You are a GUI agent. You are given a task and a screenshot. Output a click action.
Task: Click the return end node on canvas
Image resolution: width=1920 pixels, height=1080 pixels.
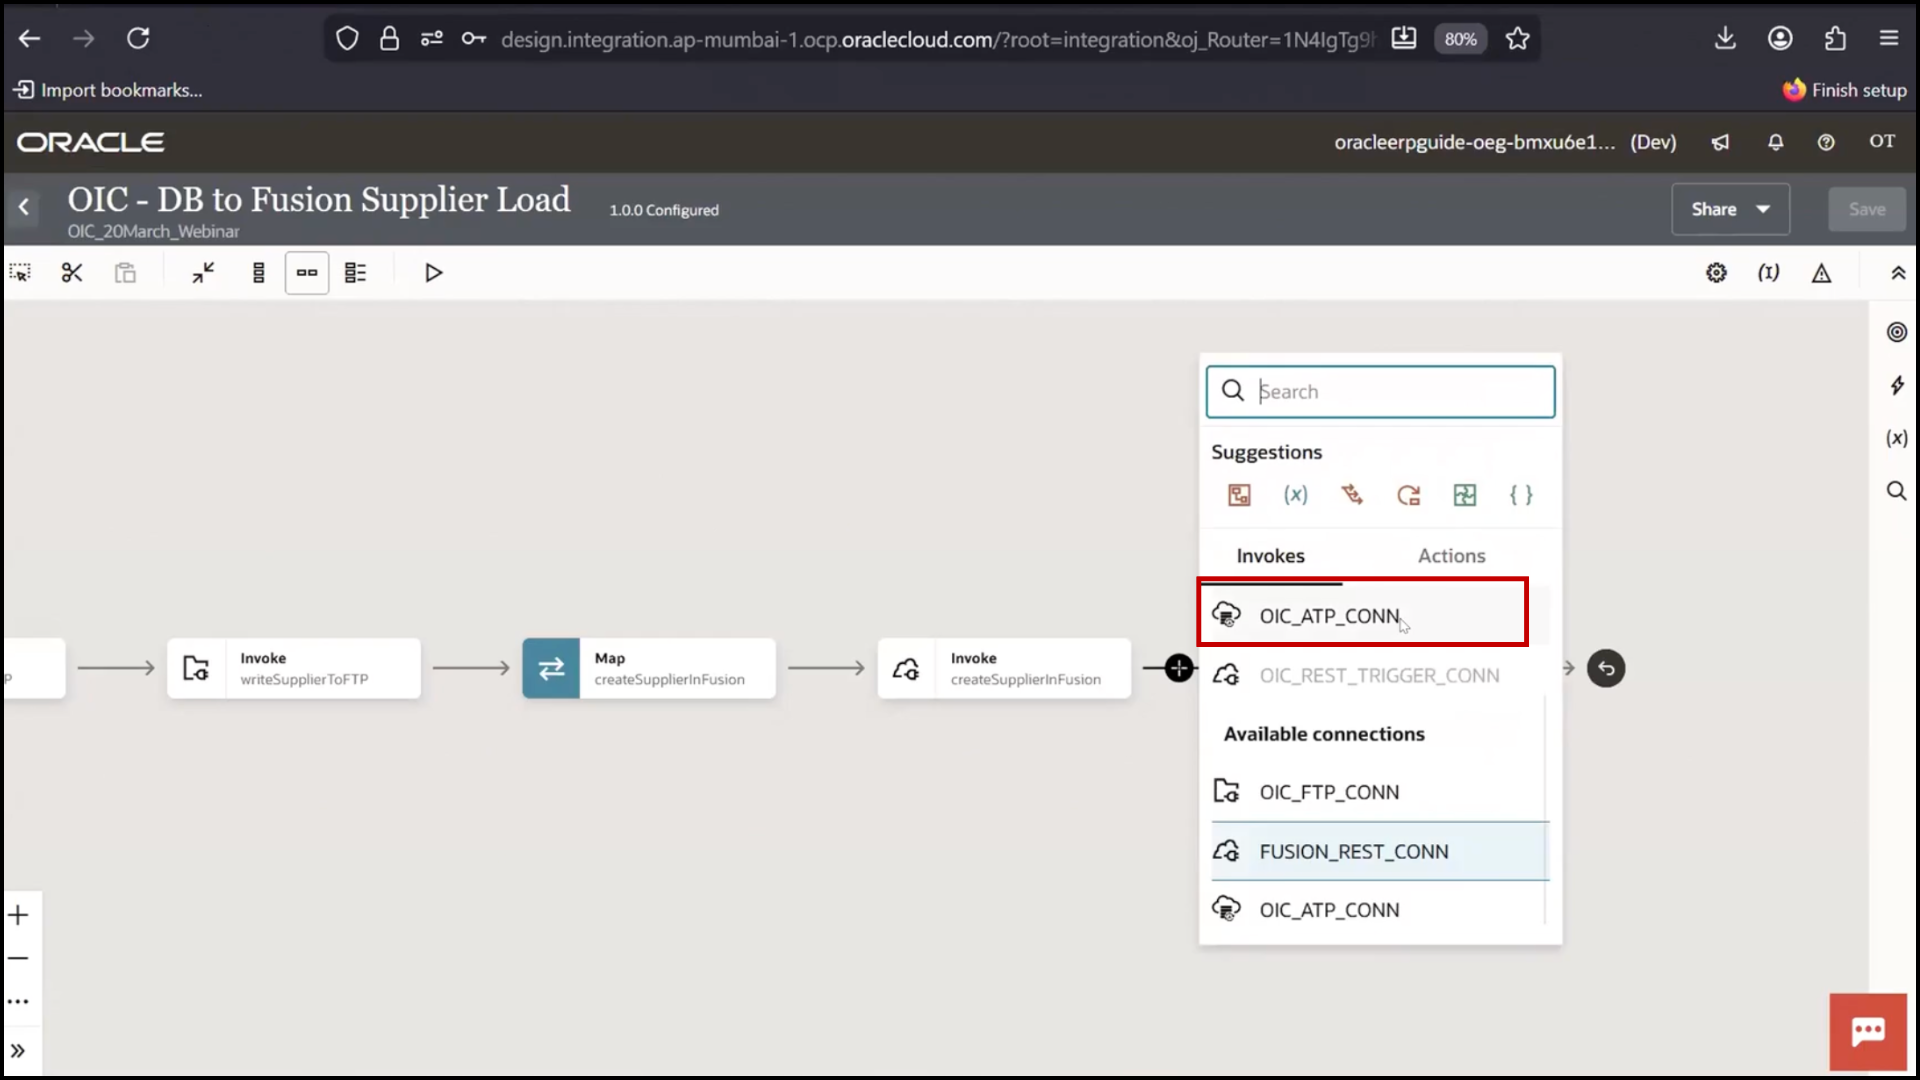point(1606,668)
